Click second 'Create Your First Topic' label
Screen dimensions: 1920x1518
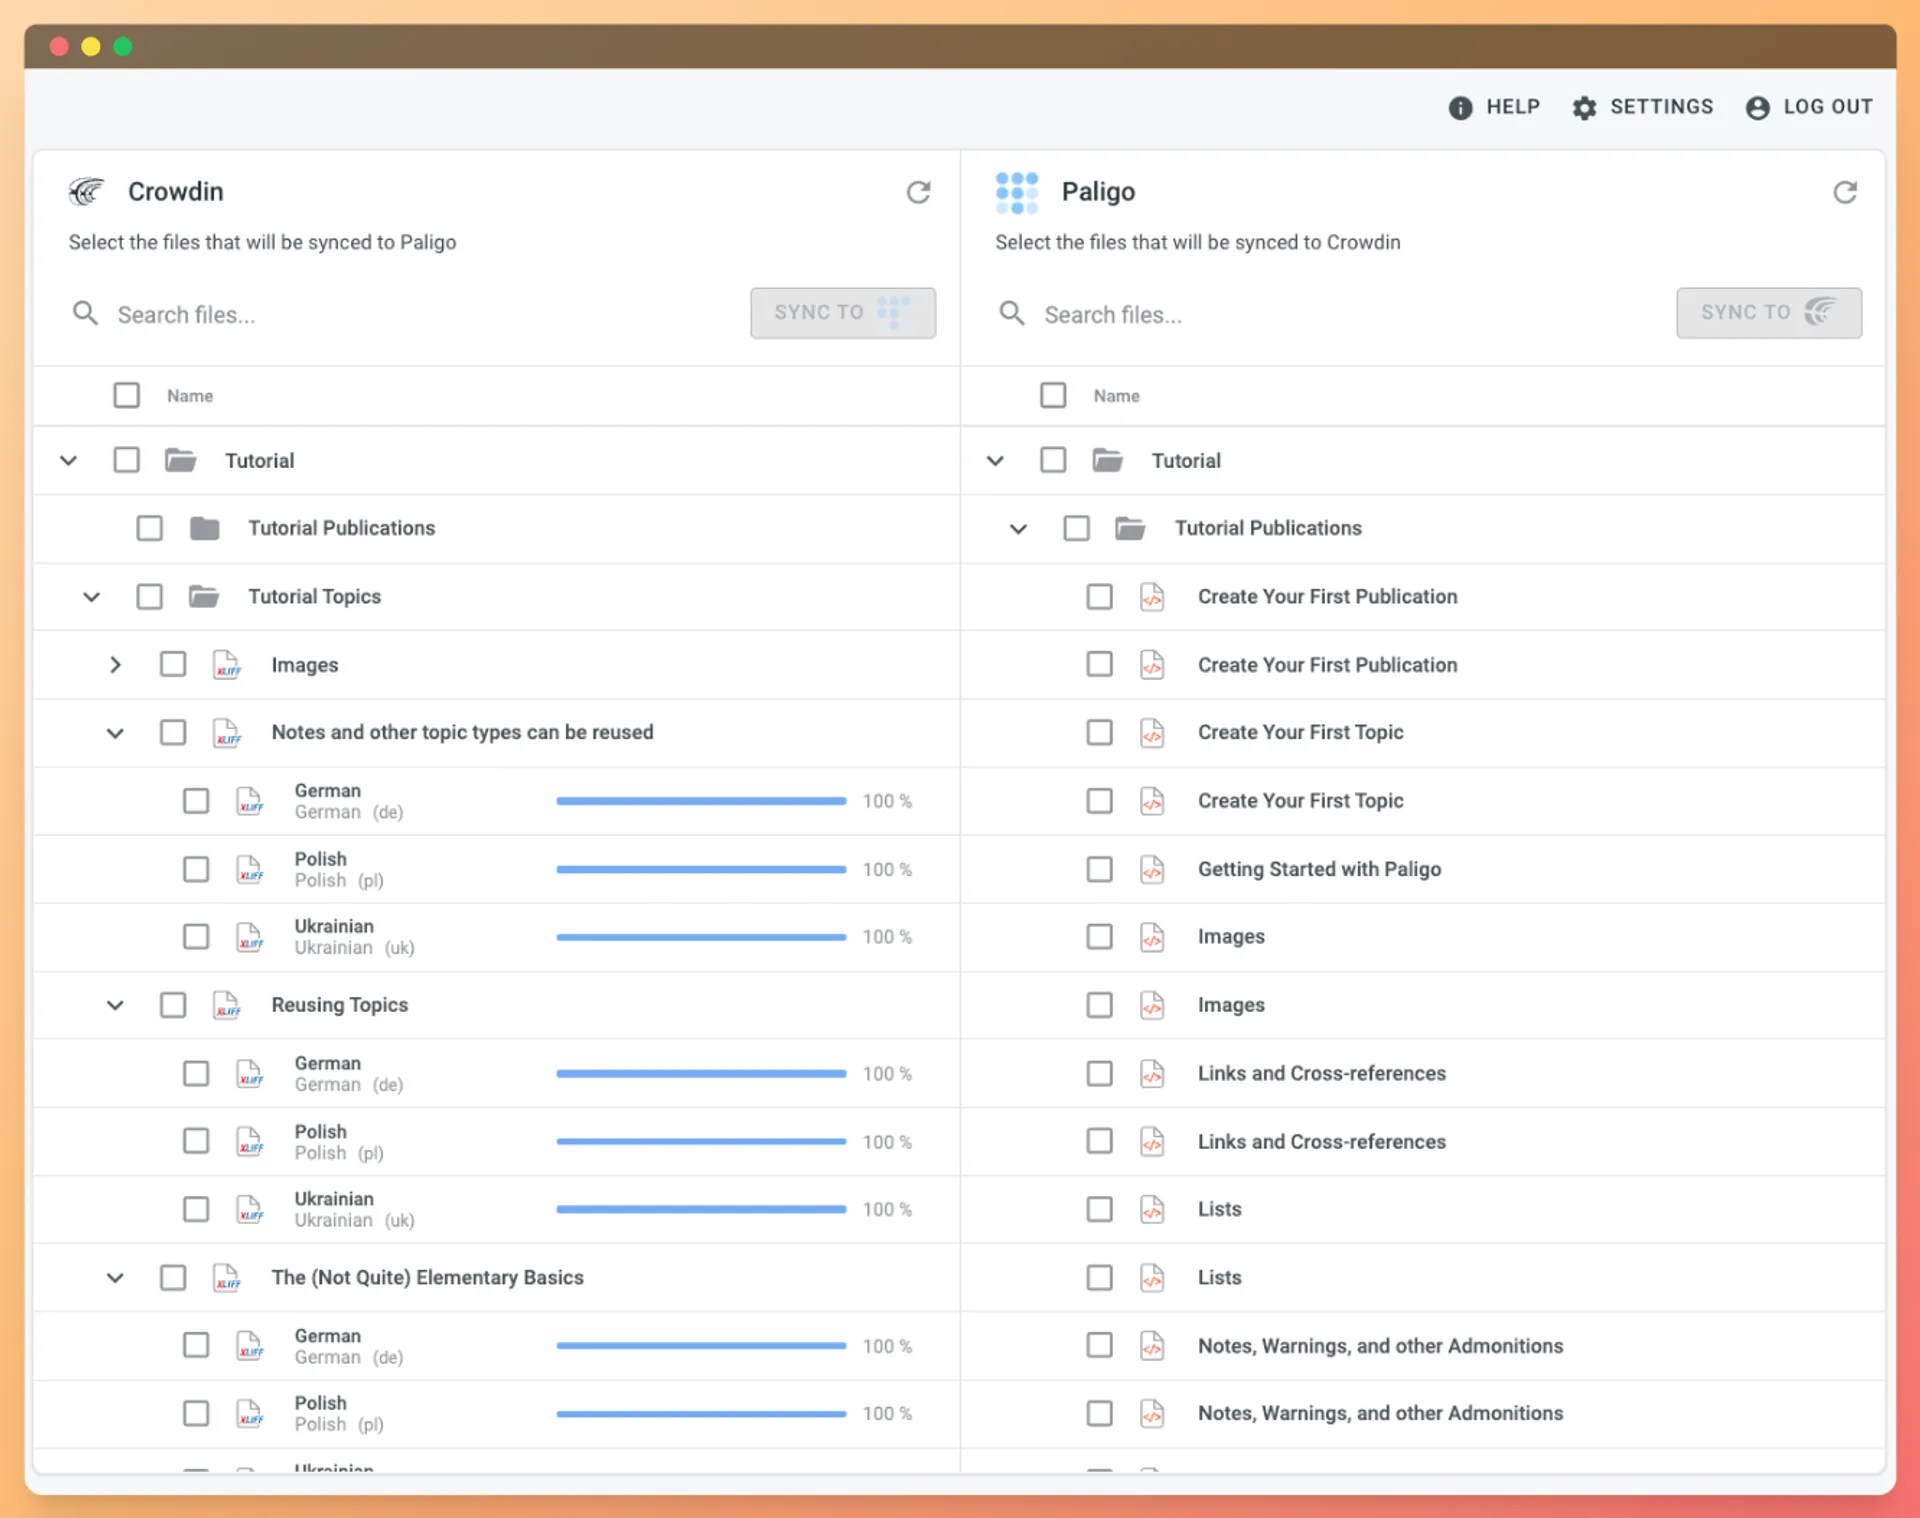click(1300, 801)
